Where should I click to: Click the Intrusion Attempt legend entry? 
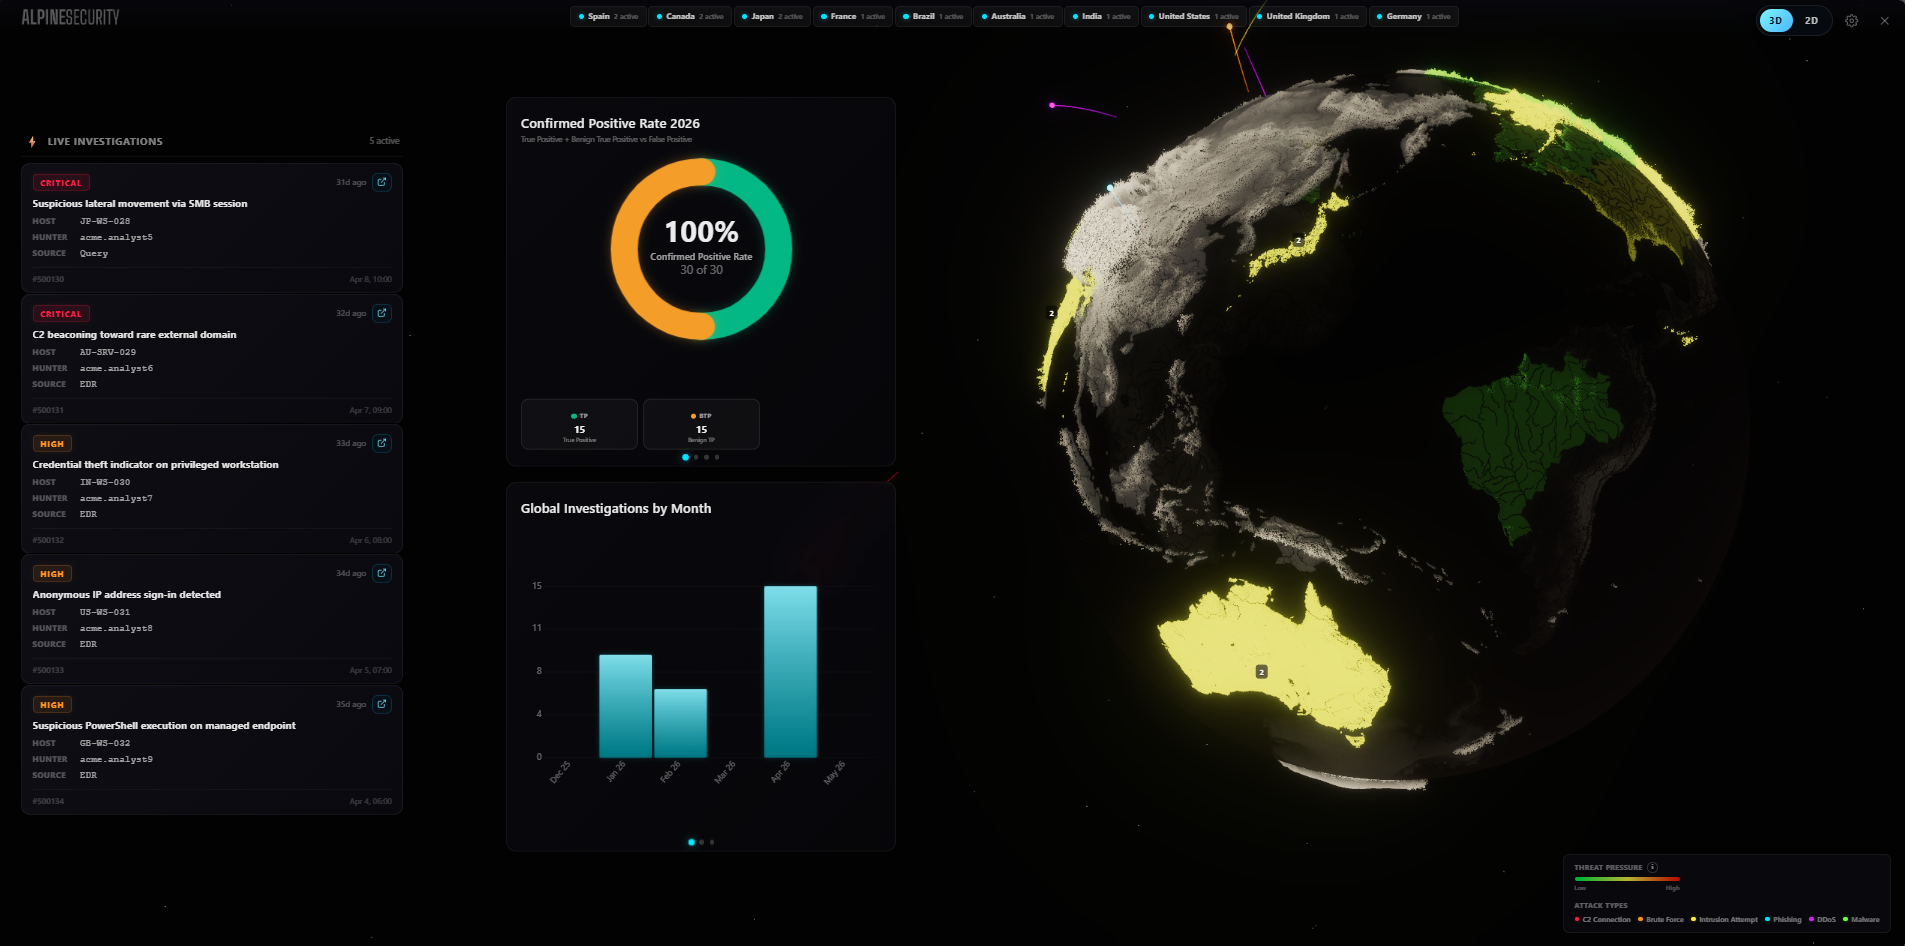click(1724, 919)
